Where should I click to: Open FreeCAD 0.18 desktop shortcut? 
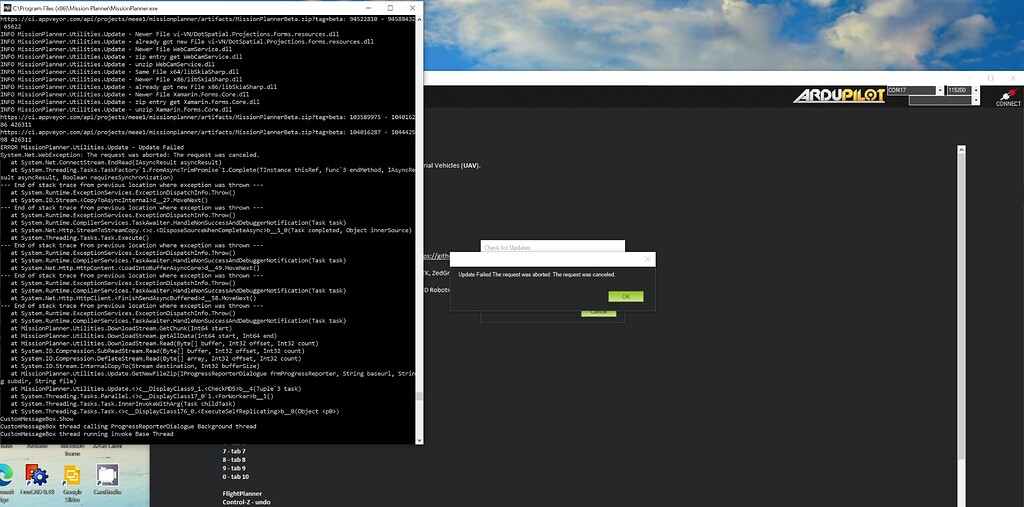(x=37, y=482)
